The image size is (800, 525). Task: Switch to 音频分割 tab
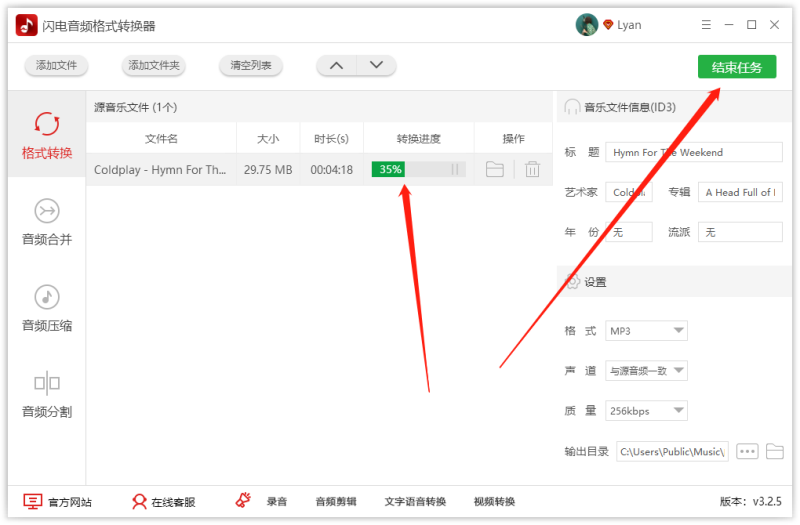tap(47, 394)
